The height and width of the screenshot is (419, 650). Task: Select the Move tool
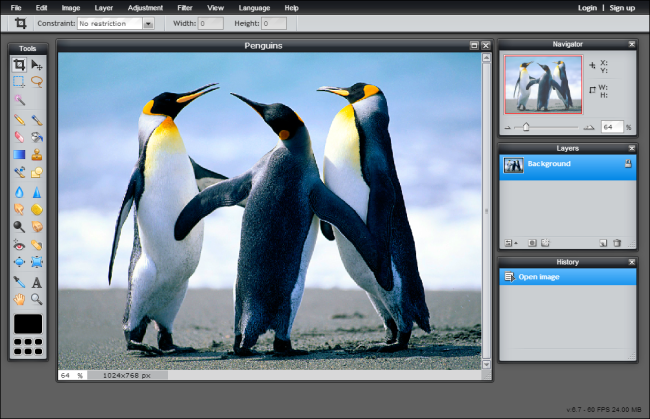[37, 64]
